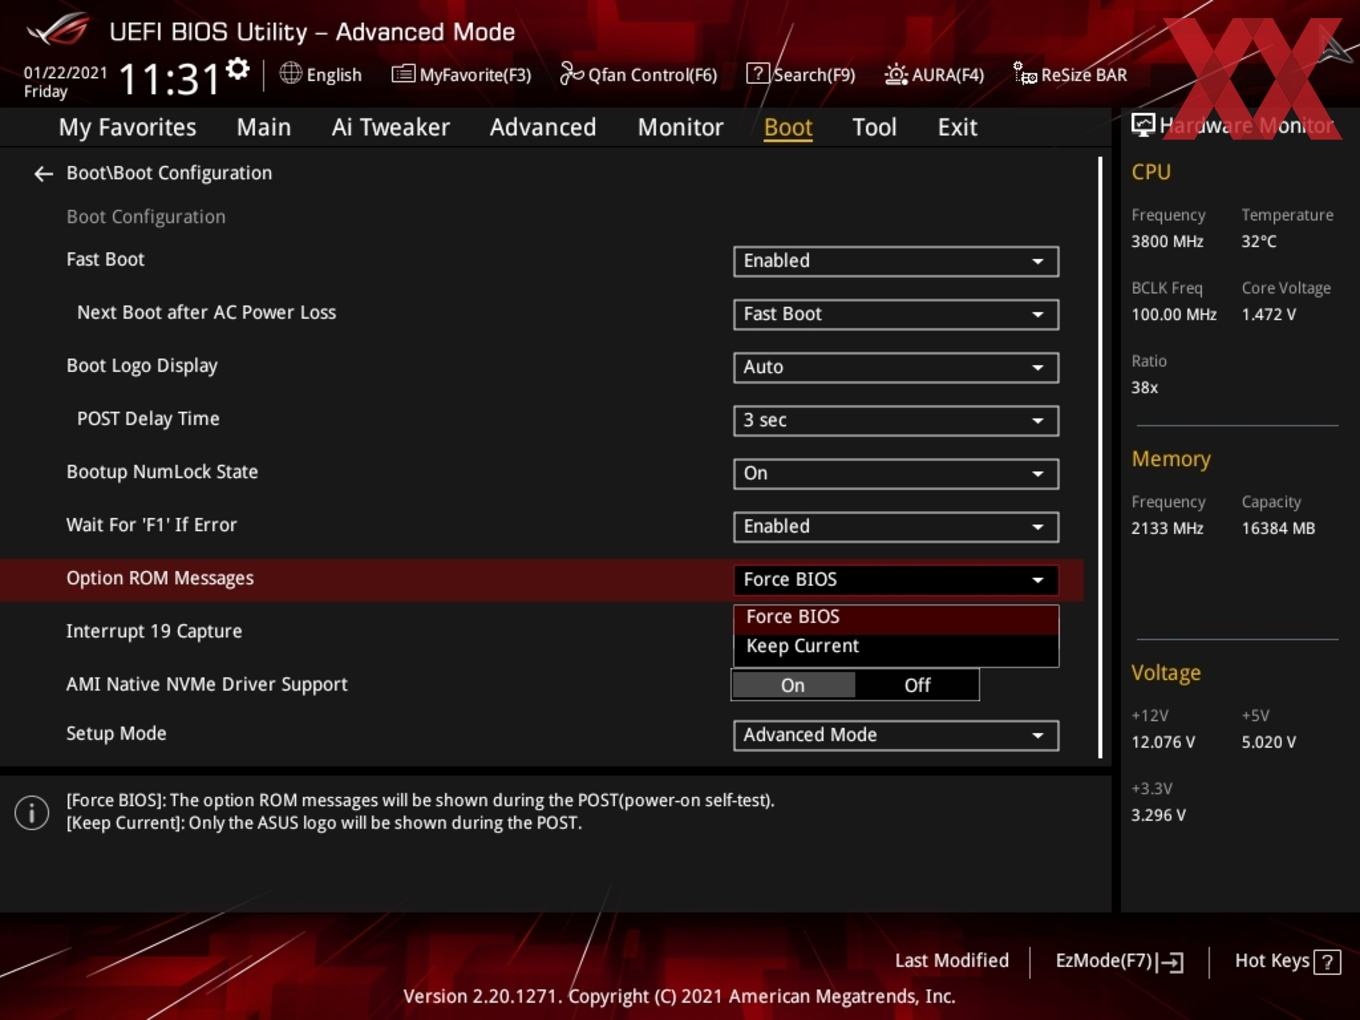Click the Last Modified button
This screenshot has width=1360, height=1020.
tap(952, 961)
